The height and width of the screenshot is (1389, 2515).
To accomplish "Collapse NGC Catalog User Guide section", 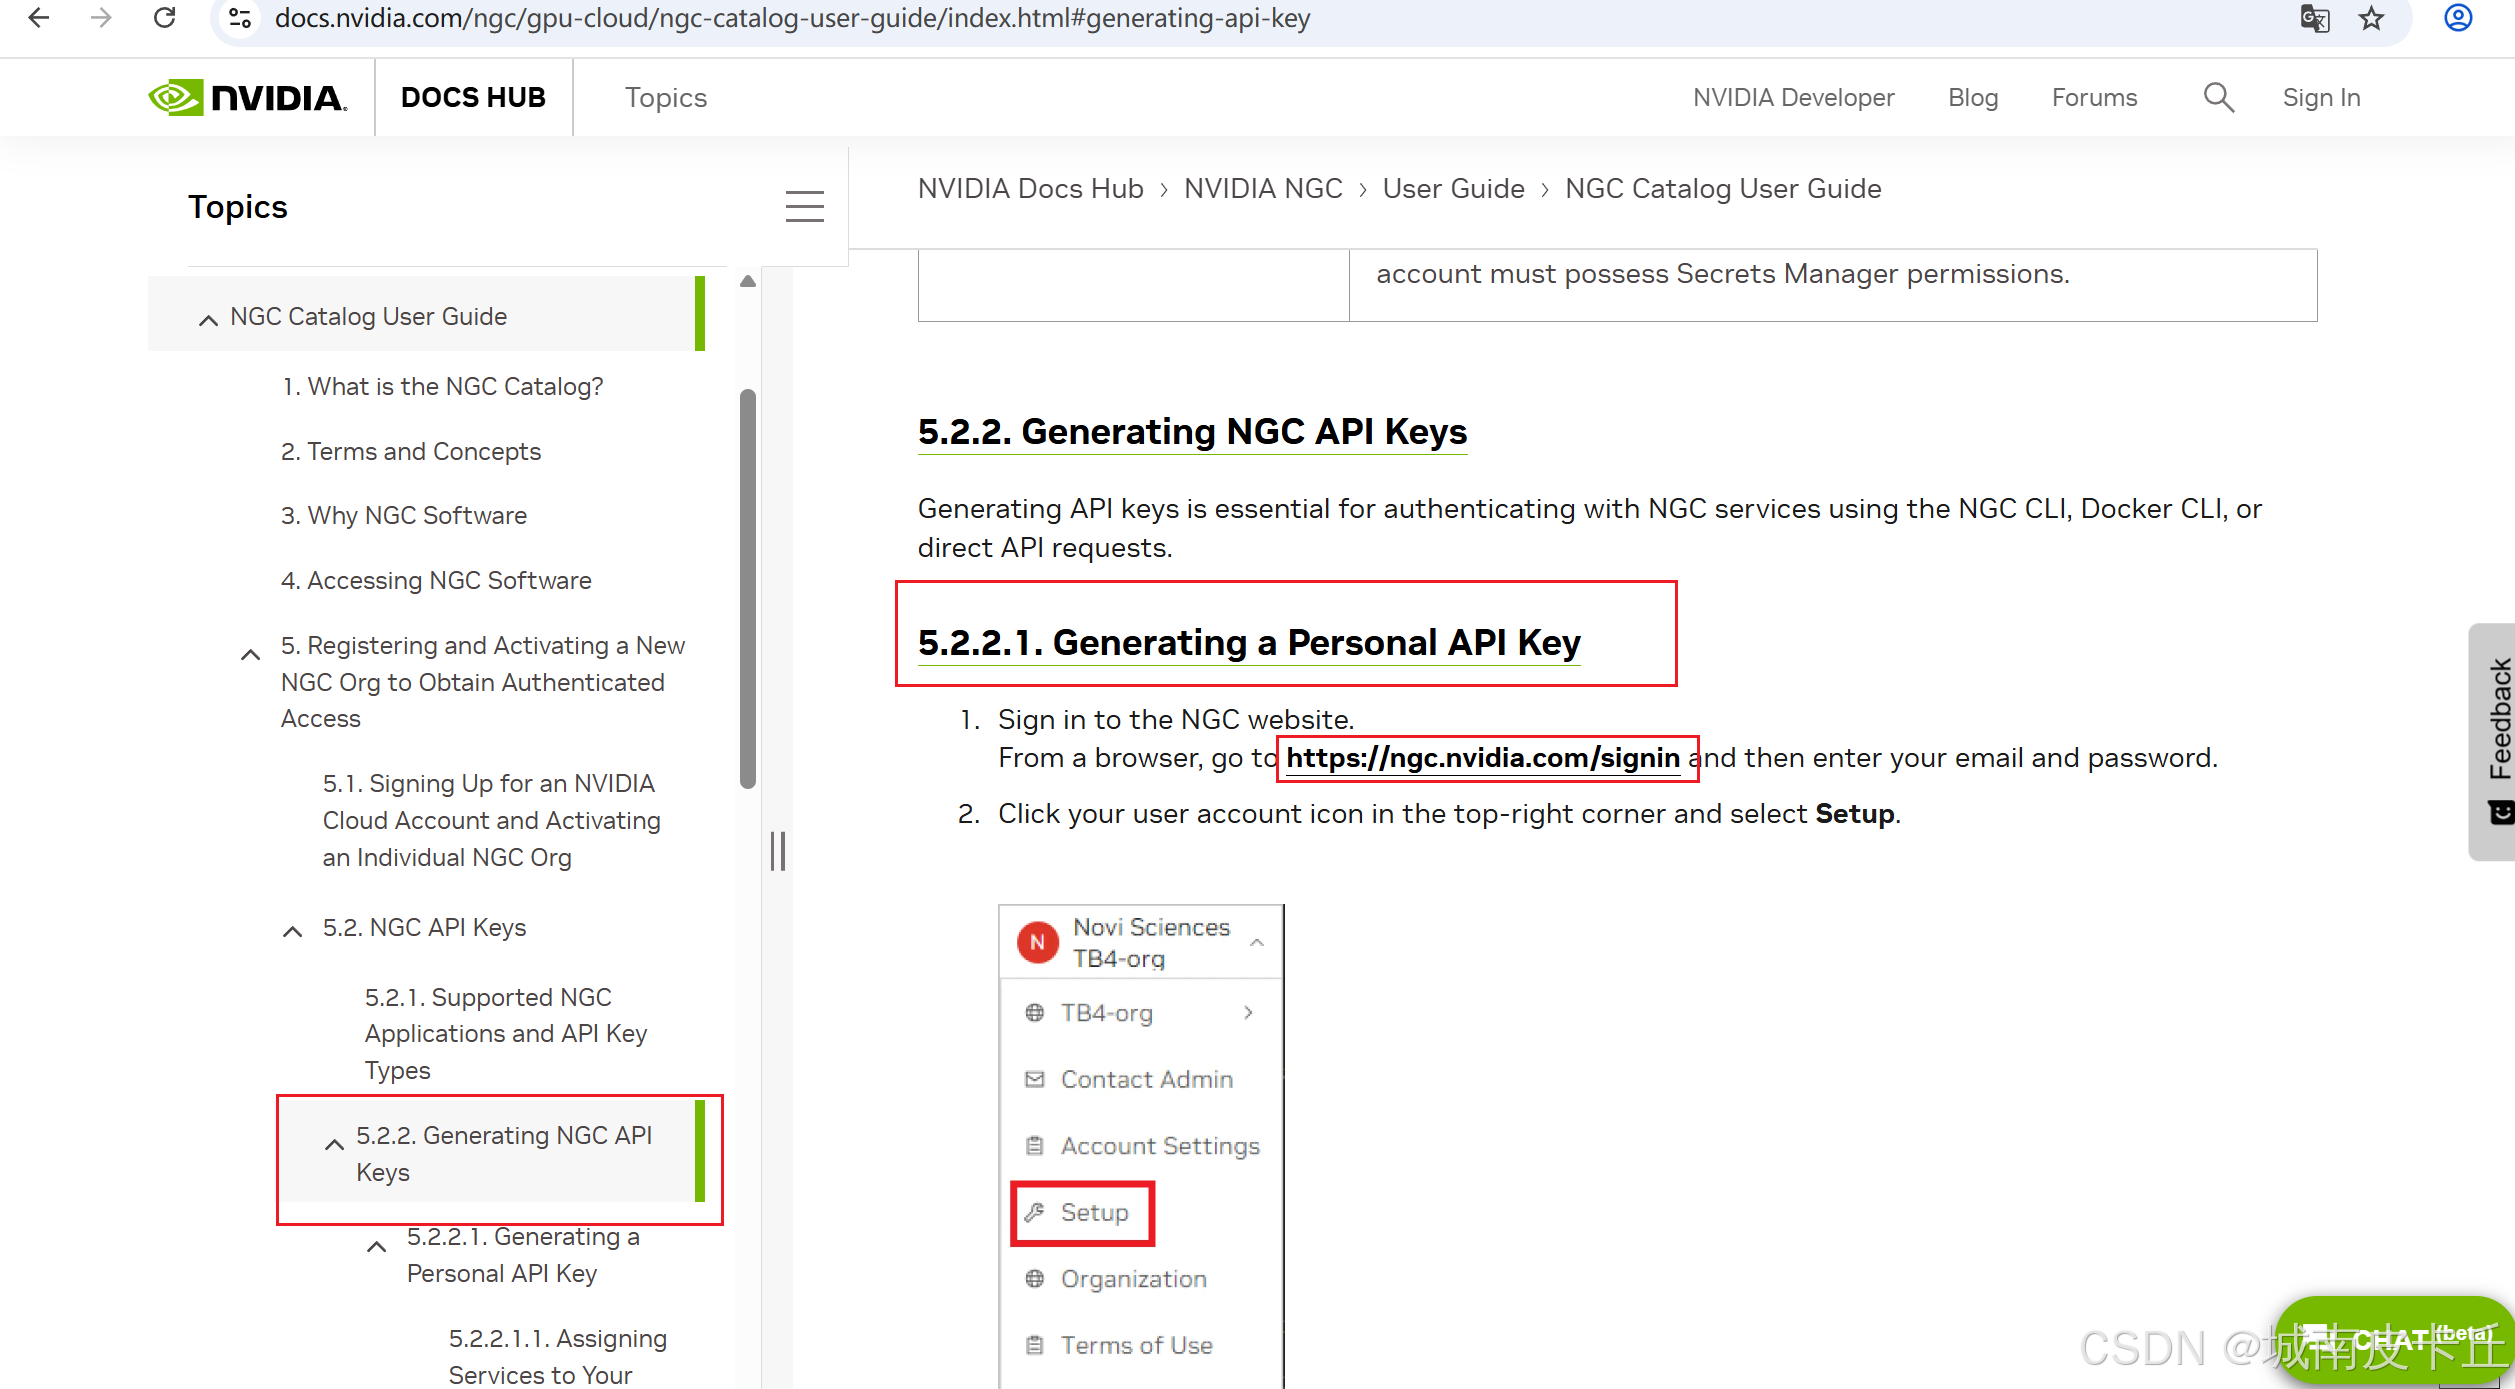I will click(208, 320).
